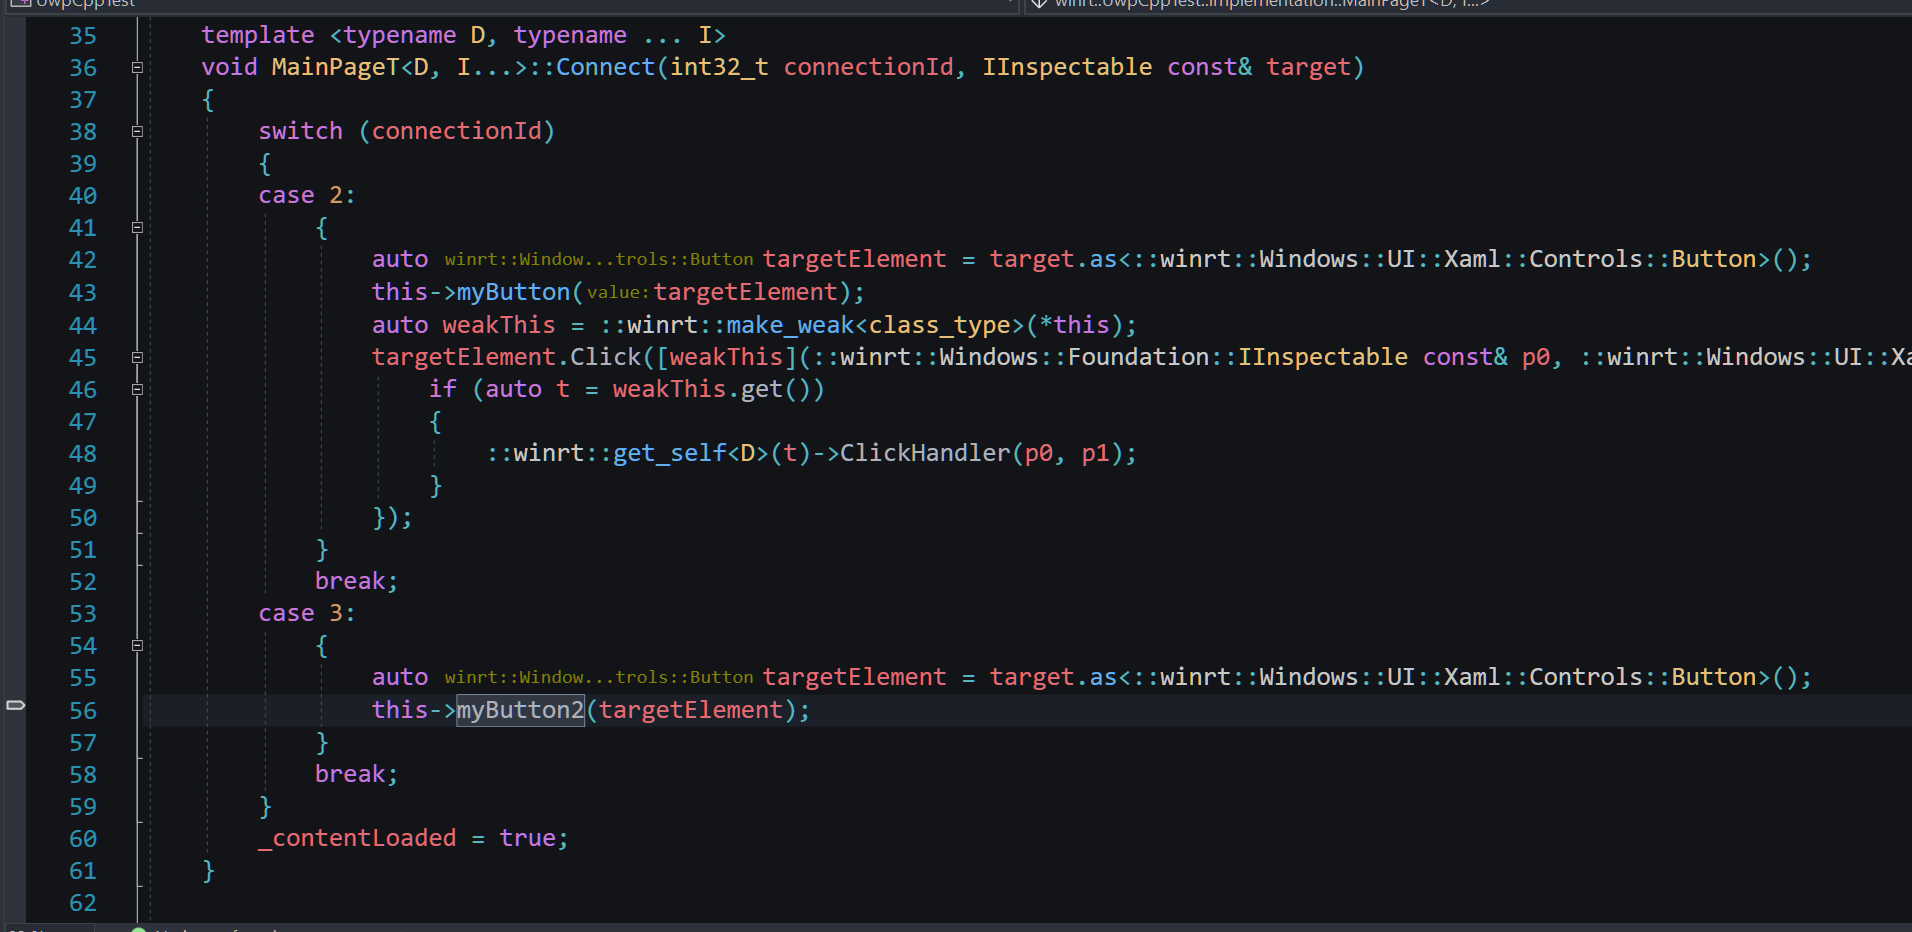Collapse the case 2 block fold marker on line 41
The width and height of the screenshot is (1912, 932).
[x=137, y=228]
